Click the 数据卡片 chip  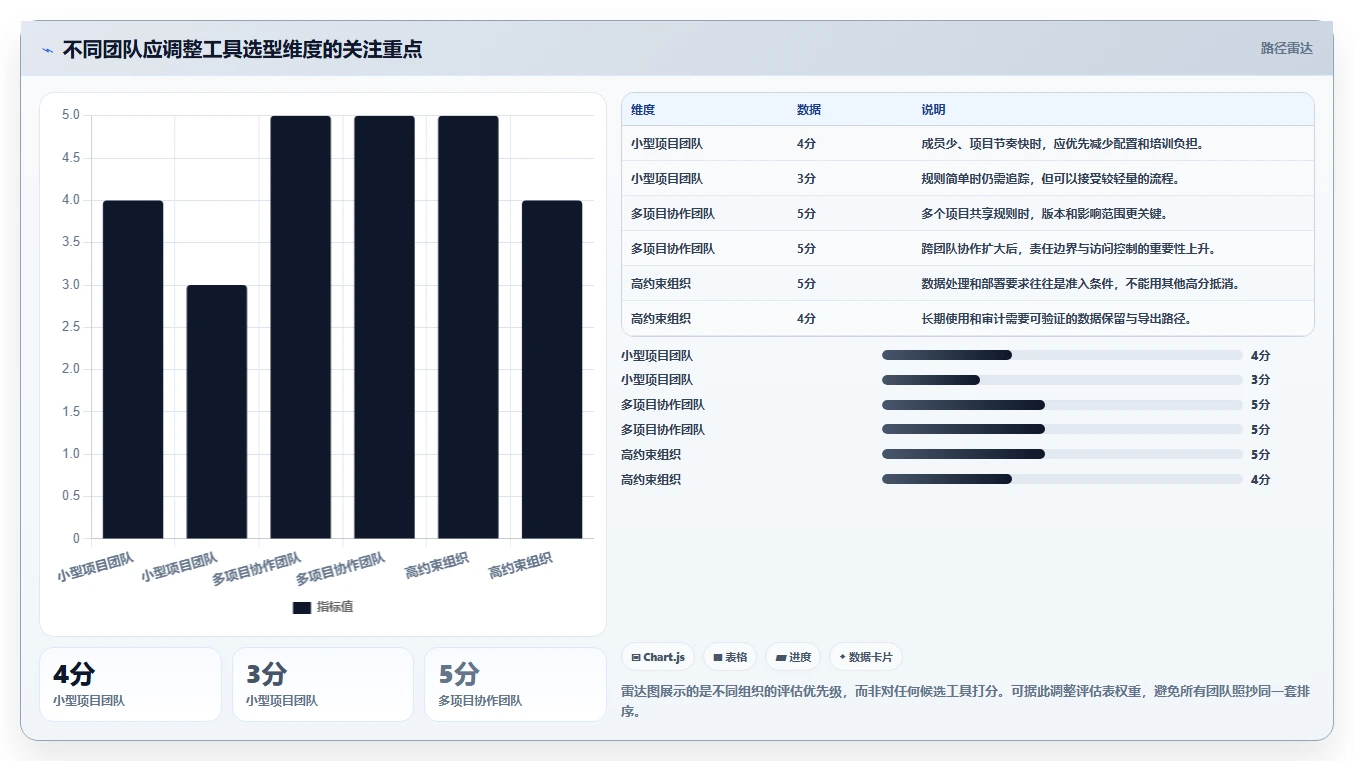[x=866, y=657]
